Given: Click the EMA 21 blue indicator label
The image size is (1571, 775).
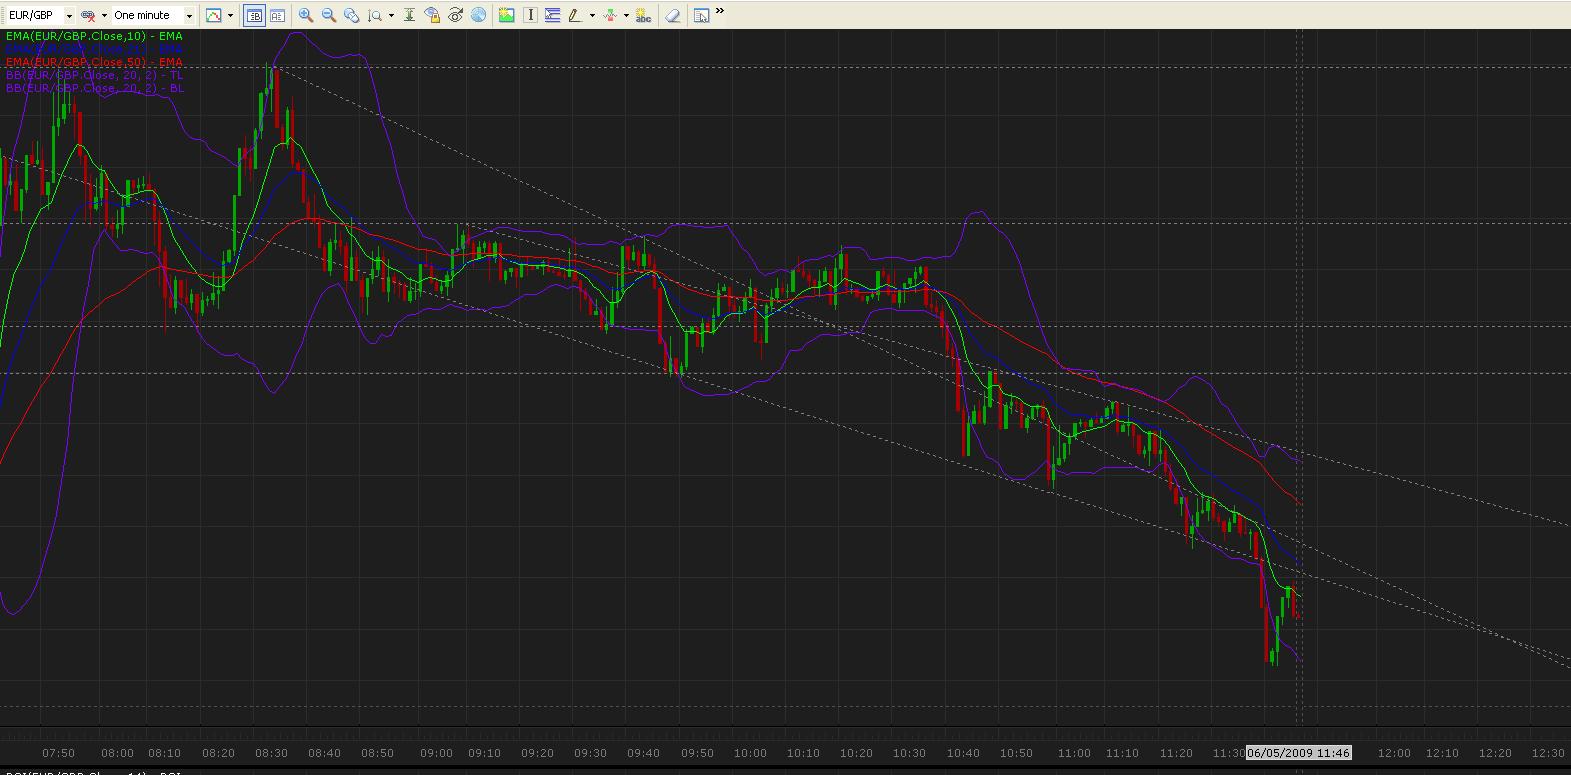Looking at the screenshot, I should tap(94, 48).
